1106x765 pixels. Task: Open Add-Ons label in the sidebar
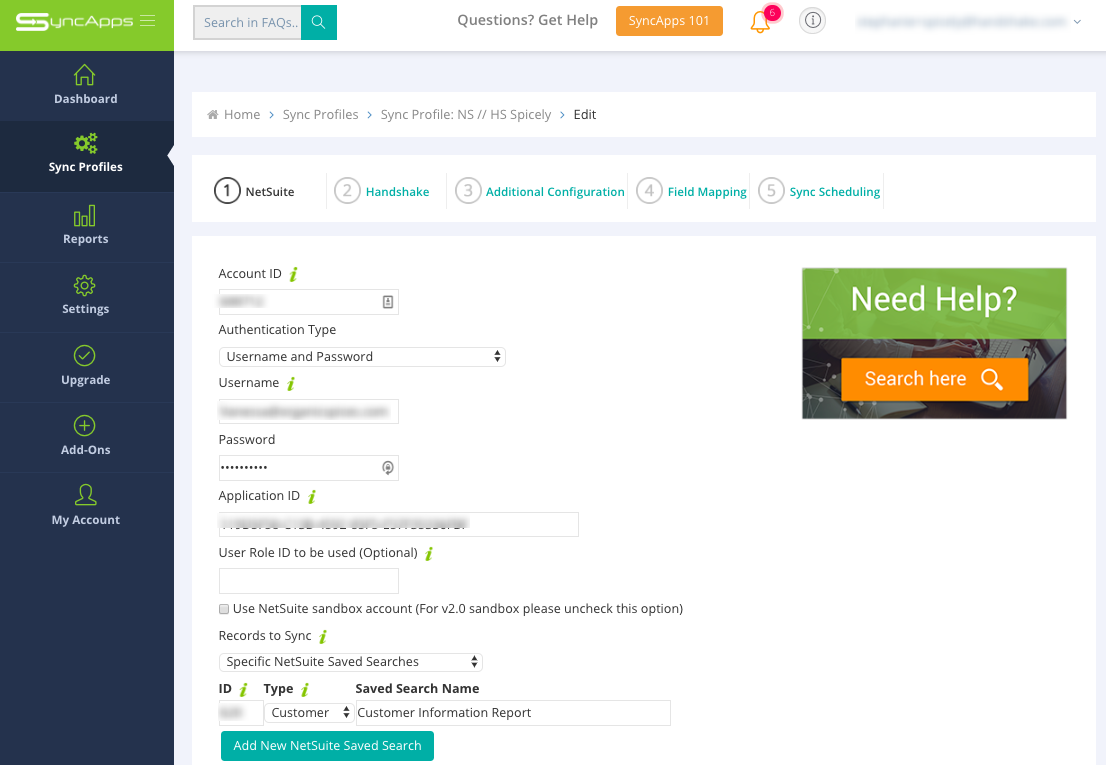point(85,450)
